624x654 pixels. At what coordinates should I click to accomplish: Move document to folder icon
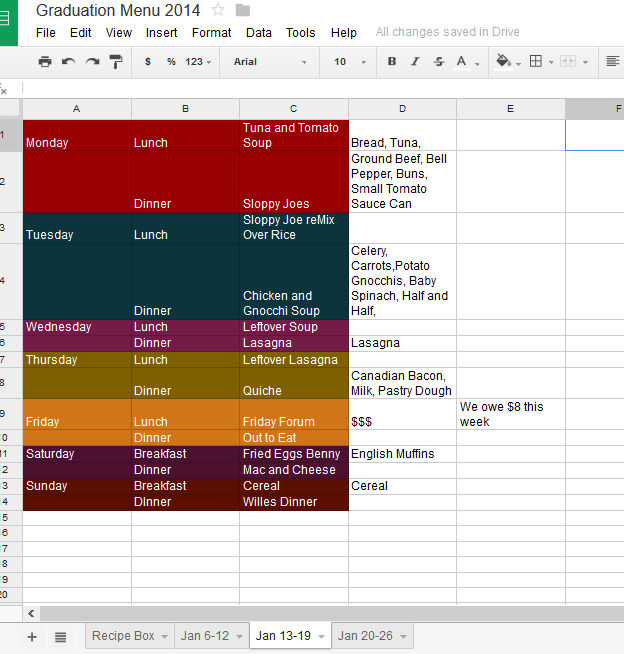pos(243,10)
